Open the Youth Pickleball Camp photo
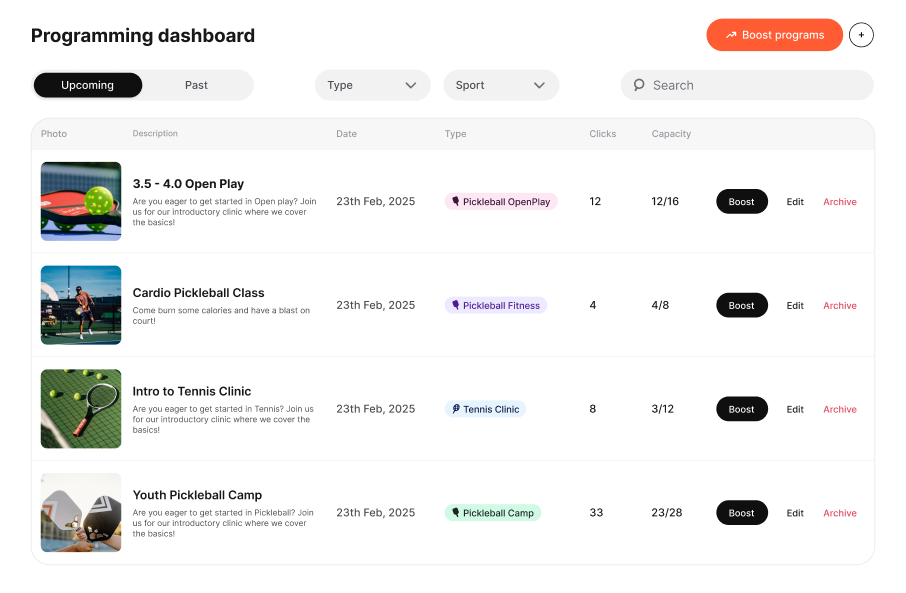 pyautogui.click(x=81, y=513)
